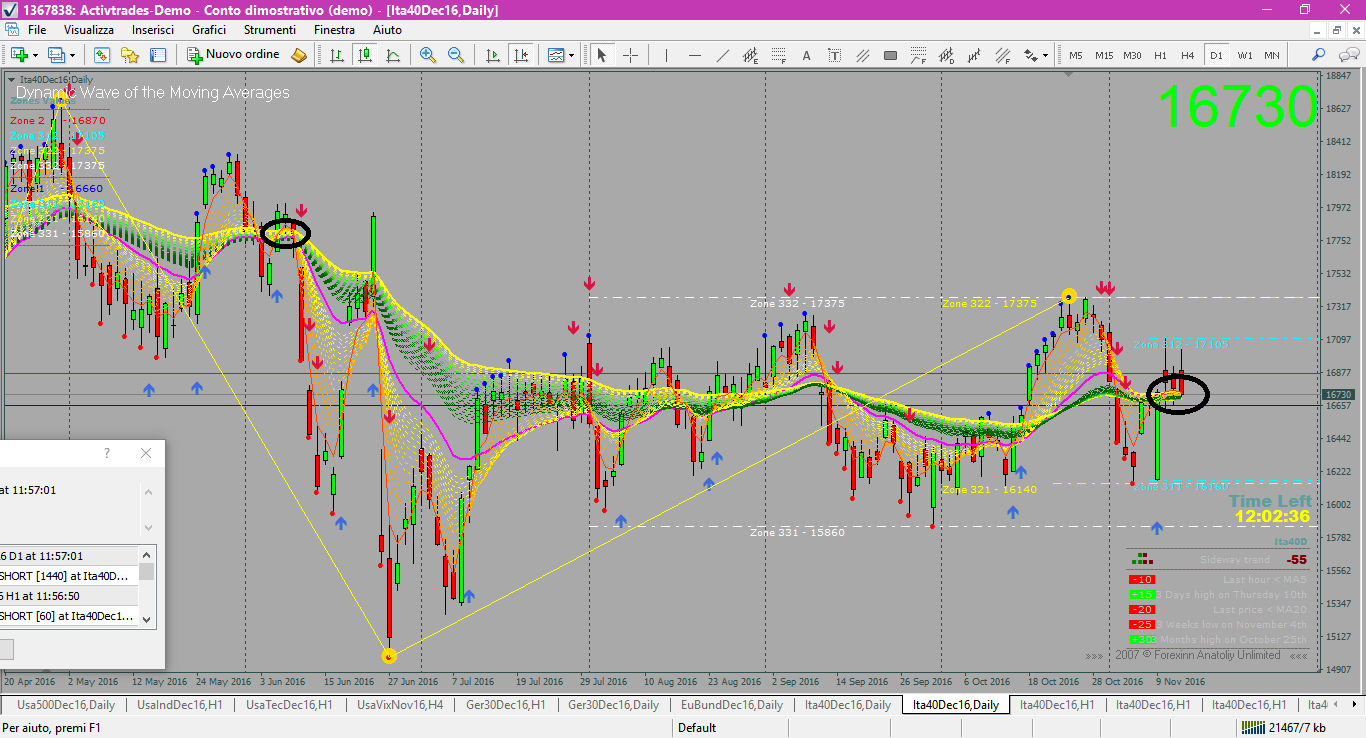Open the chat bubbles icon
The width and height of the screenshot is (1366, 738).
[x=1347, y=55]
